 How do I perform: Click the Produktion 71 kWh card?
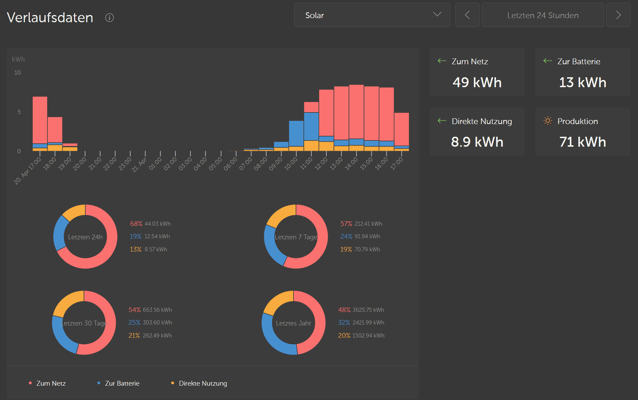click(581, 132)
